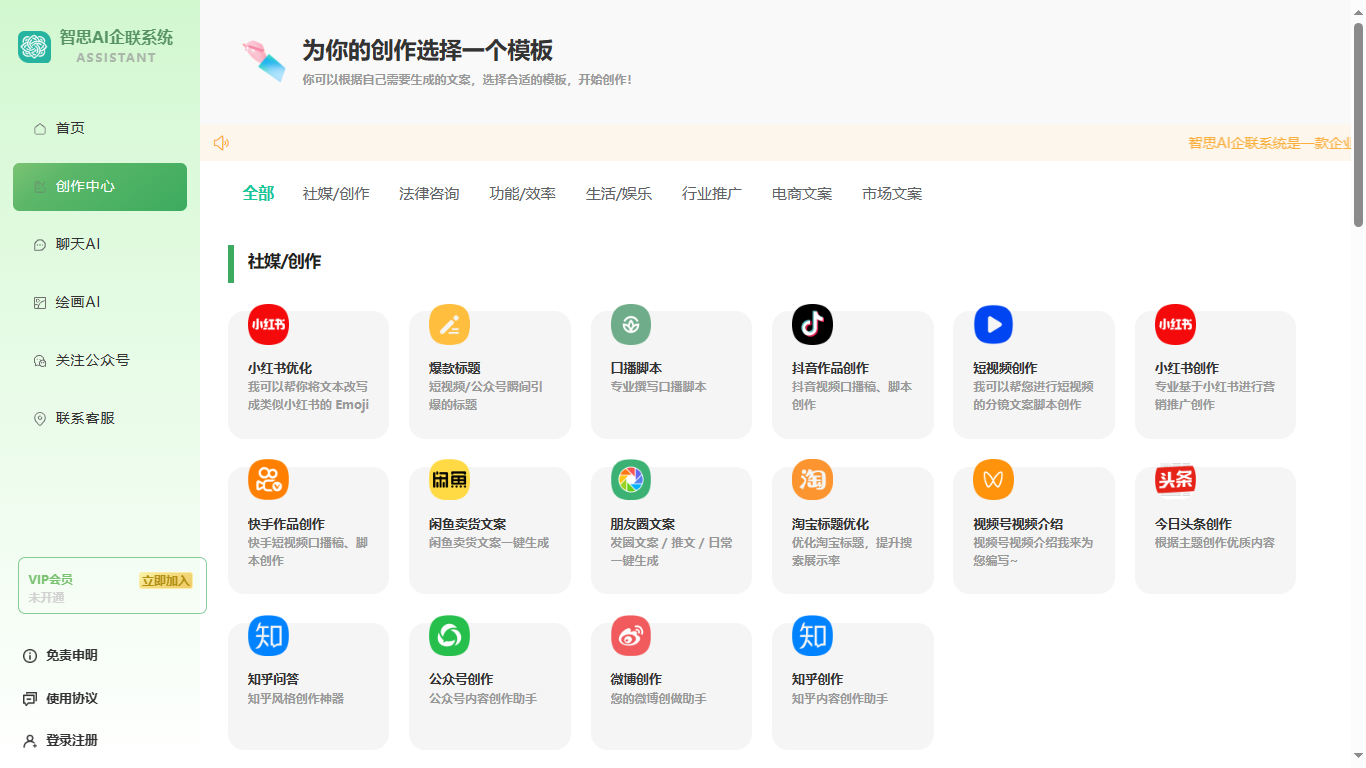This screenshot has height=768, width=1366.
Task: Click the 登录注册 link
Action: tap(72, 741)
